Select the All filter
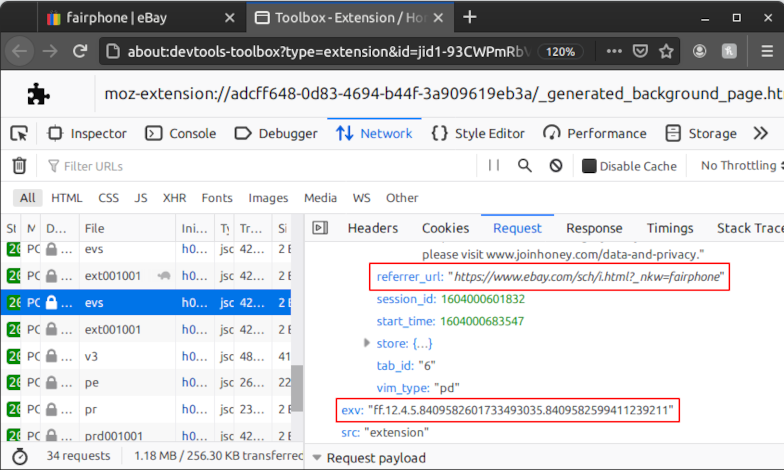Image resolution: width=784 pixels, height=470 pixels. pyautogui.click(x=28, y=198)
